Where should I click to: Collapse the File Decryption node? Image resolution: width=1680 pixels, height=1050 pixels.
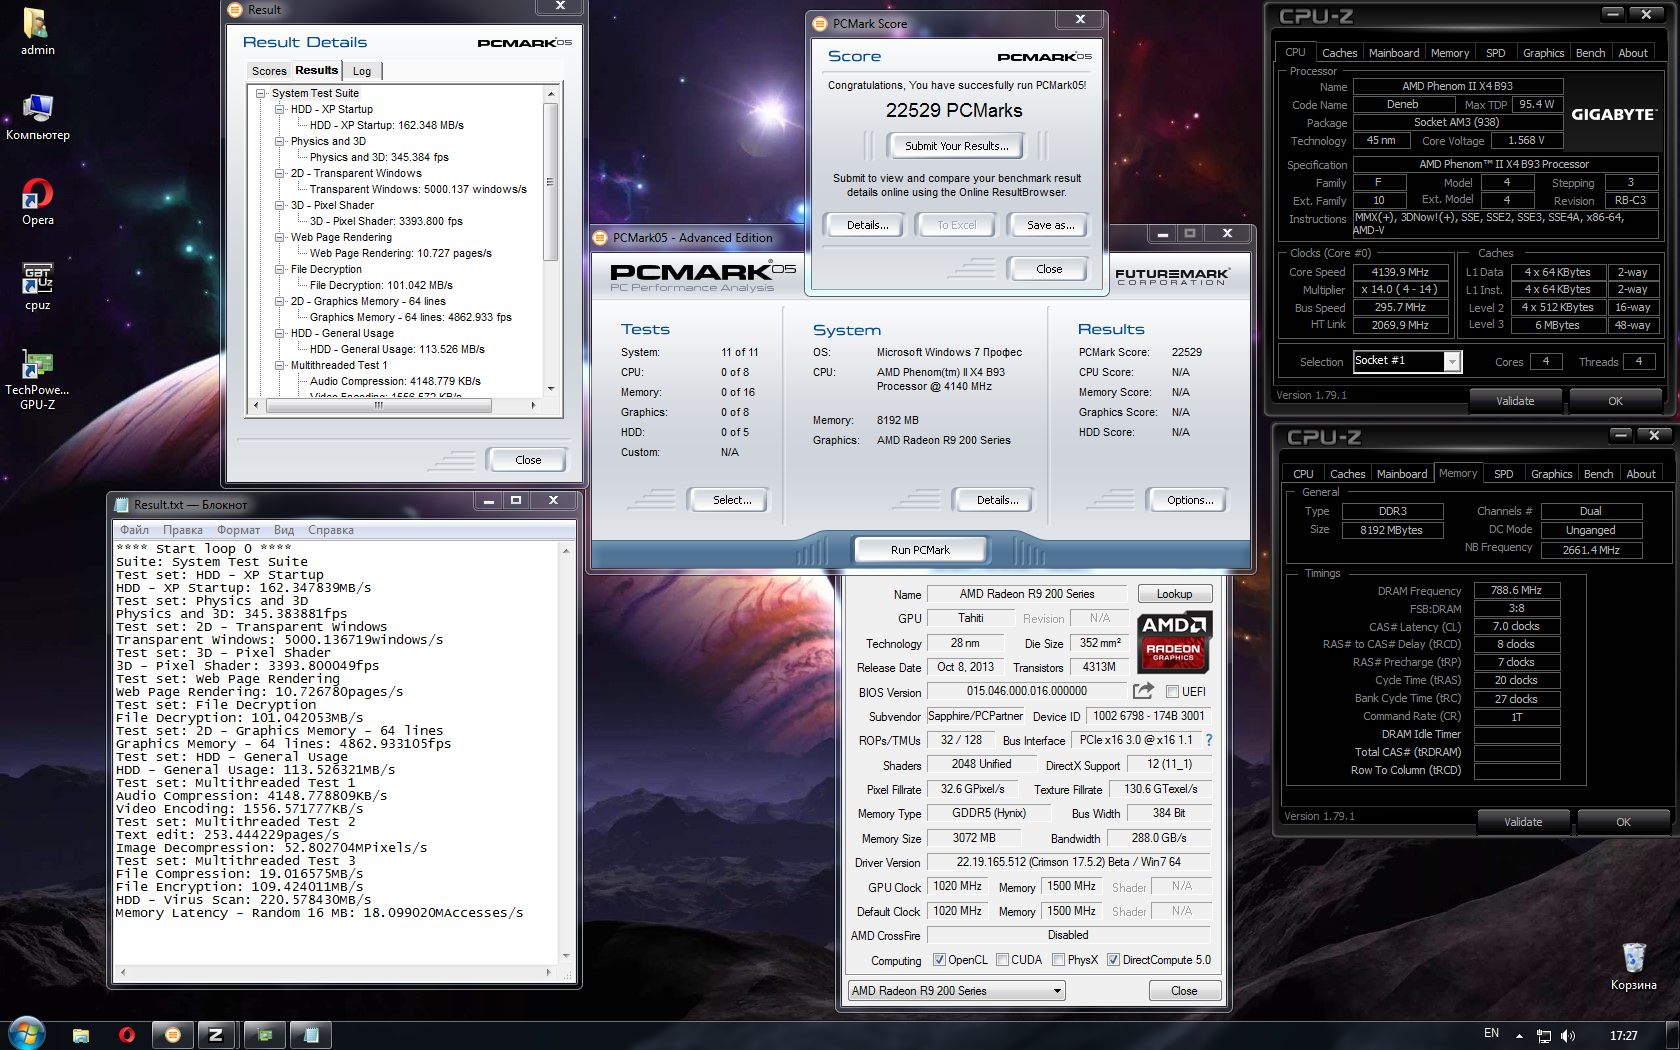(280, 269)
